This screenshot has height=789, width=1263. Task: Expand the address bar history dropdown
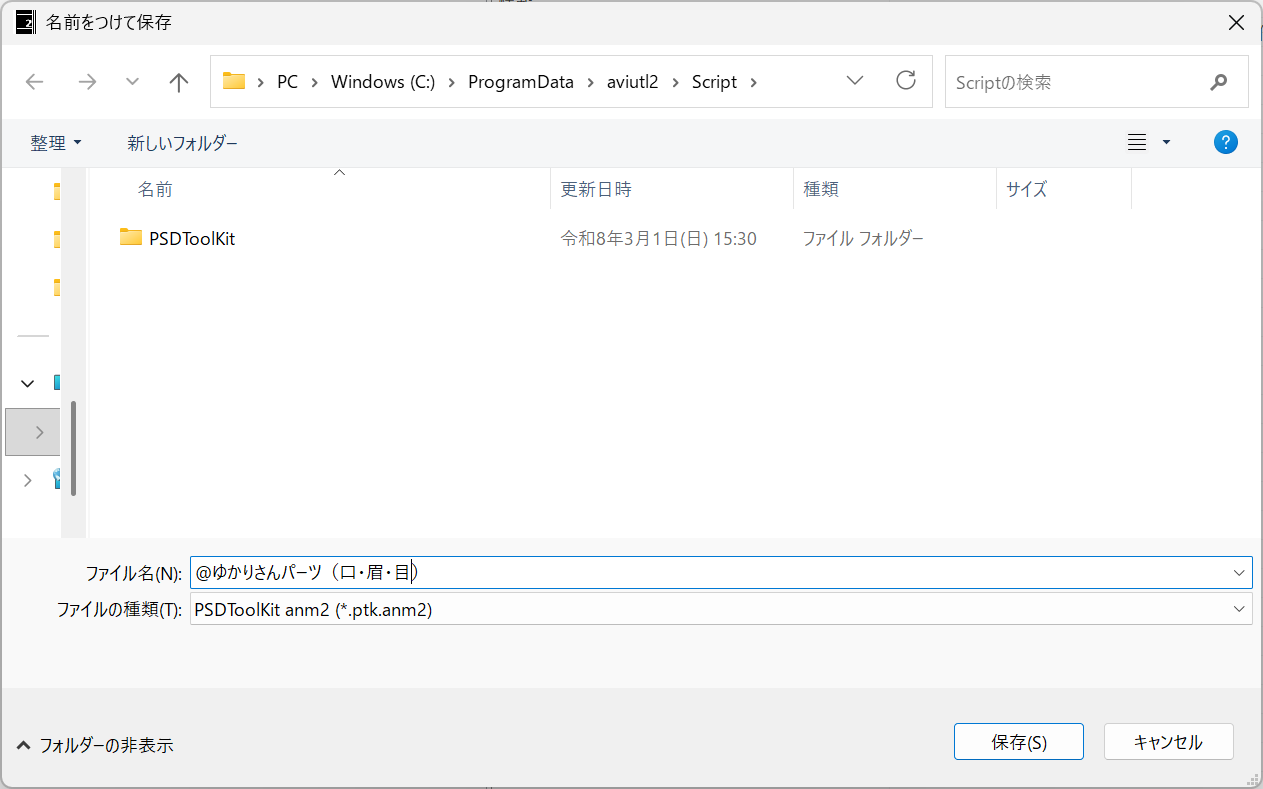tap(855, 81)
